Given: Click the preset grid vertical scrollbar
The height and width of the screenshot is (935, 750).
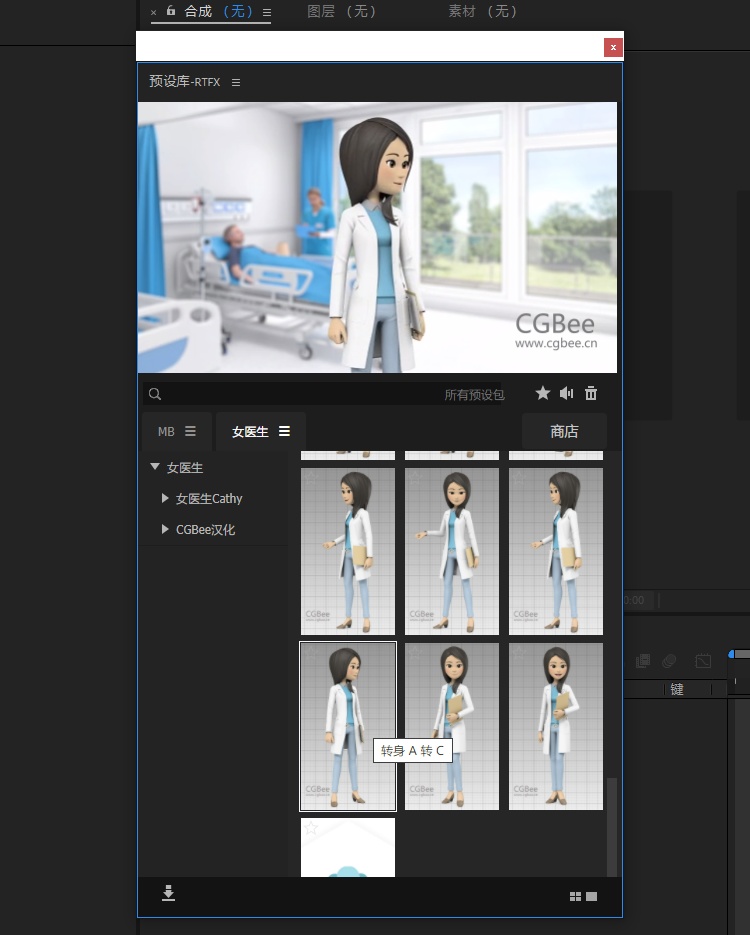Looking at the screenshot, I should (x=612, y=827).
